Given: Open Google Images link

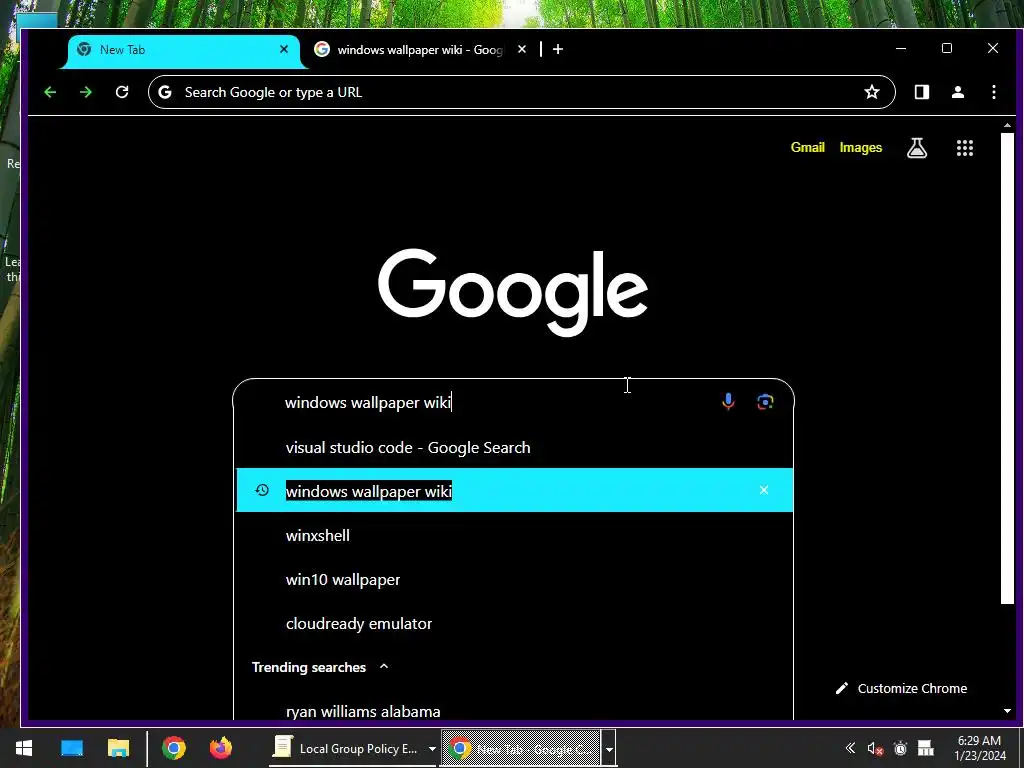Looking at the screenshot, I should [x=861, y=148].
